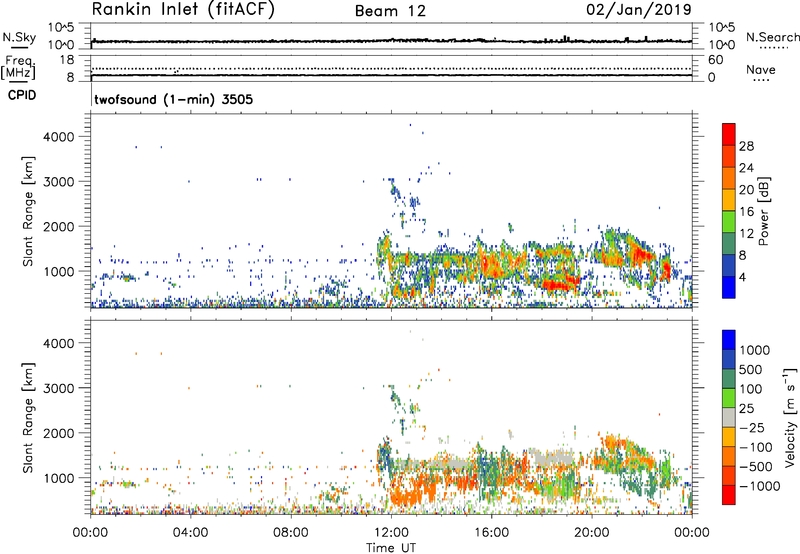Click the date "02/Jan/2019"

click(639, 9)
